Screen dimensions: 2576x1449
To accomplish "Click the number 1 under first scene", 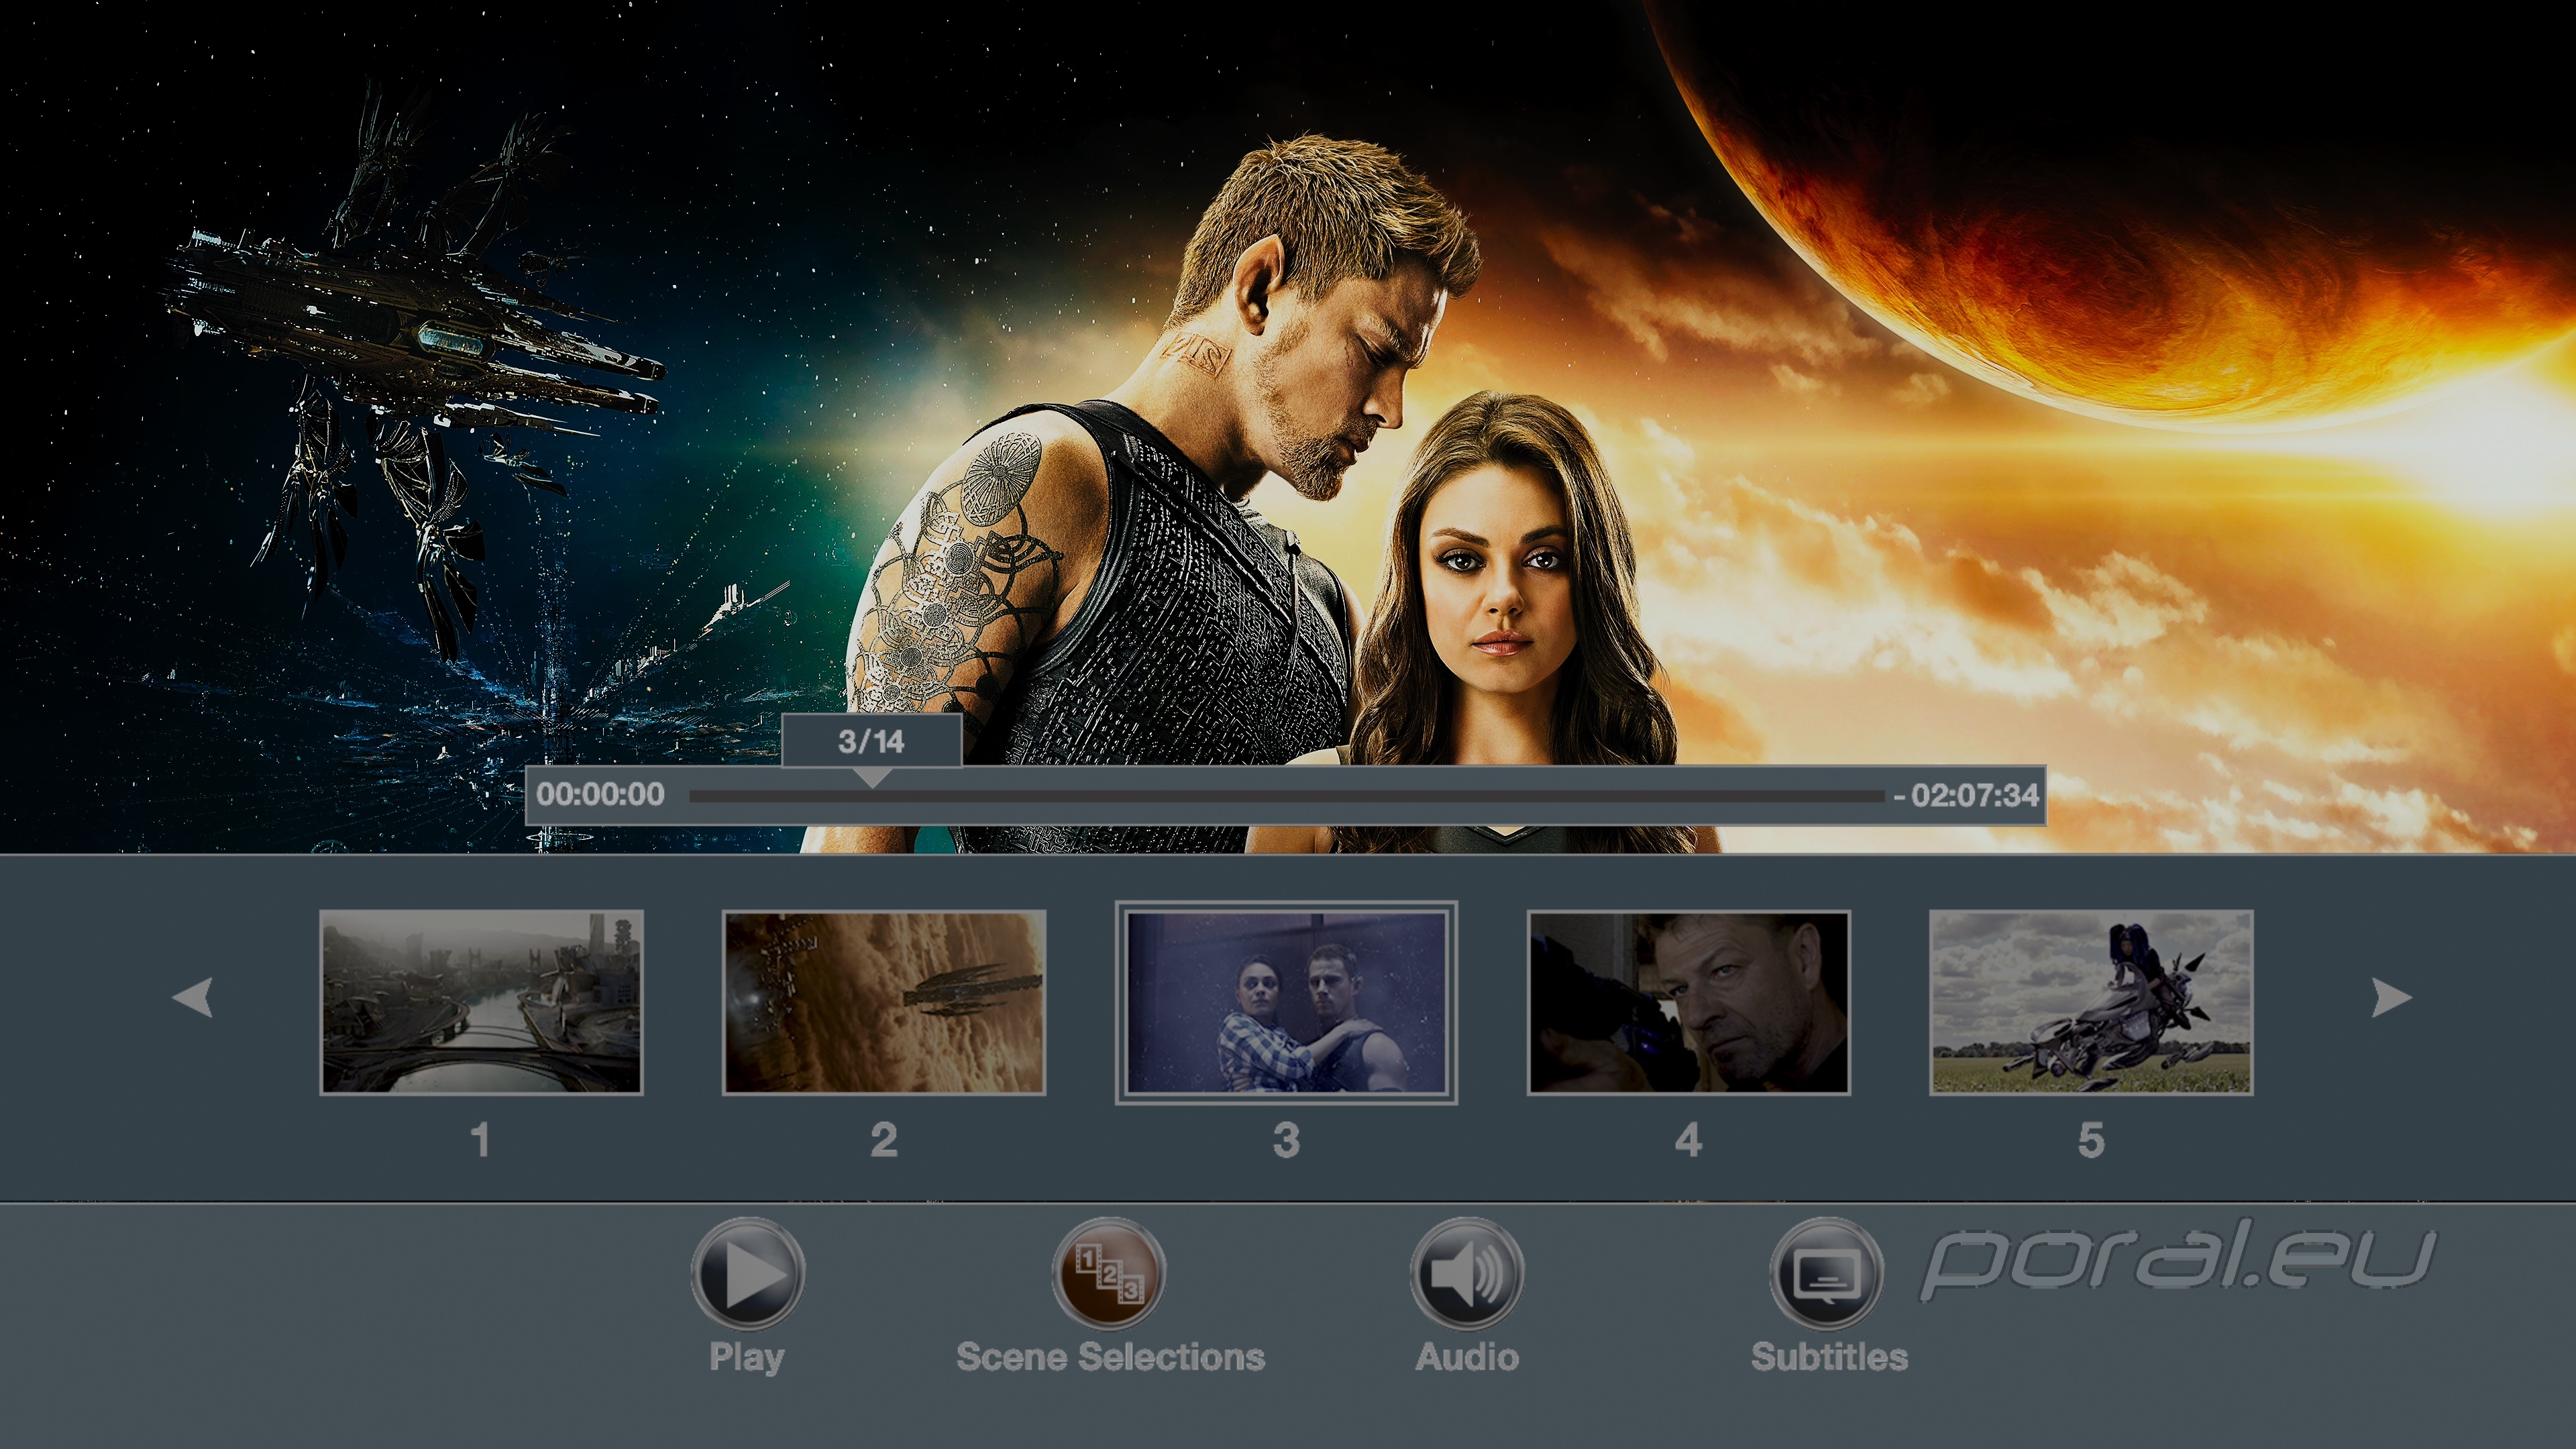I will 480,1140.
